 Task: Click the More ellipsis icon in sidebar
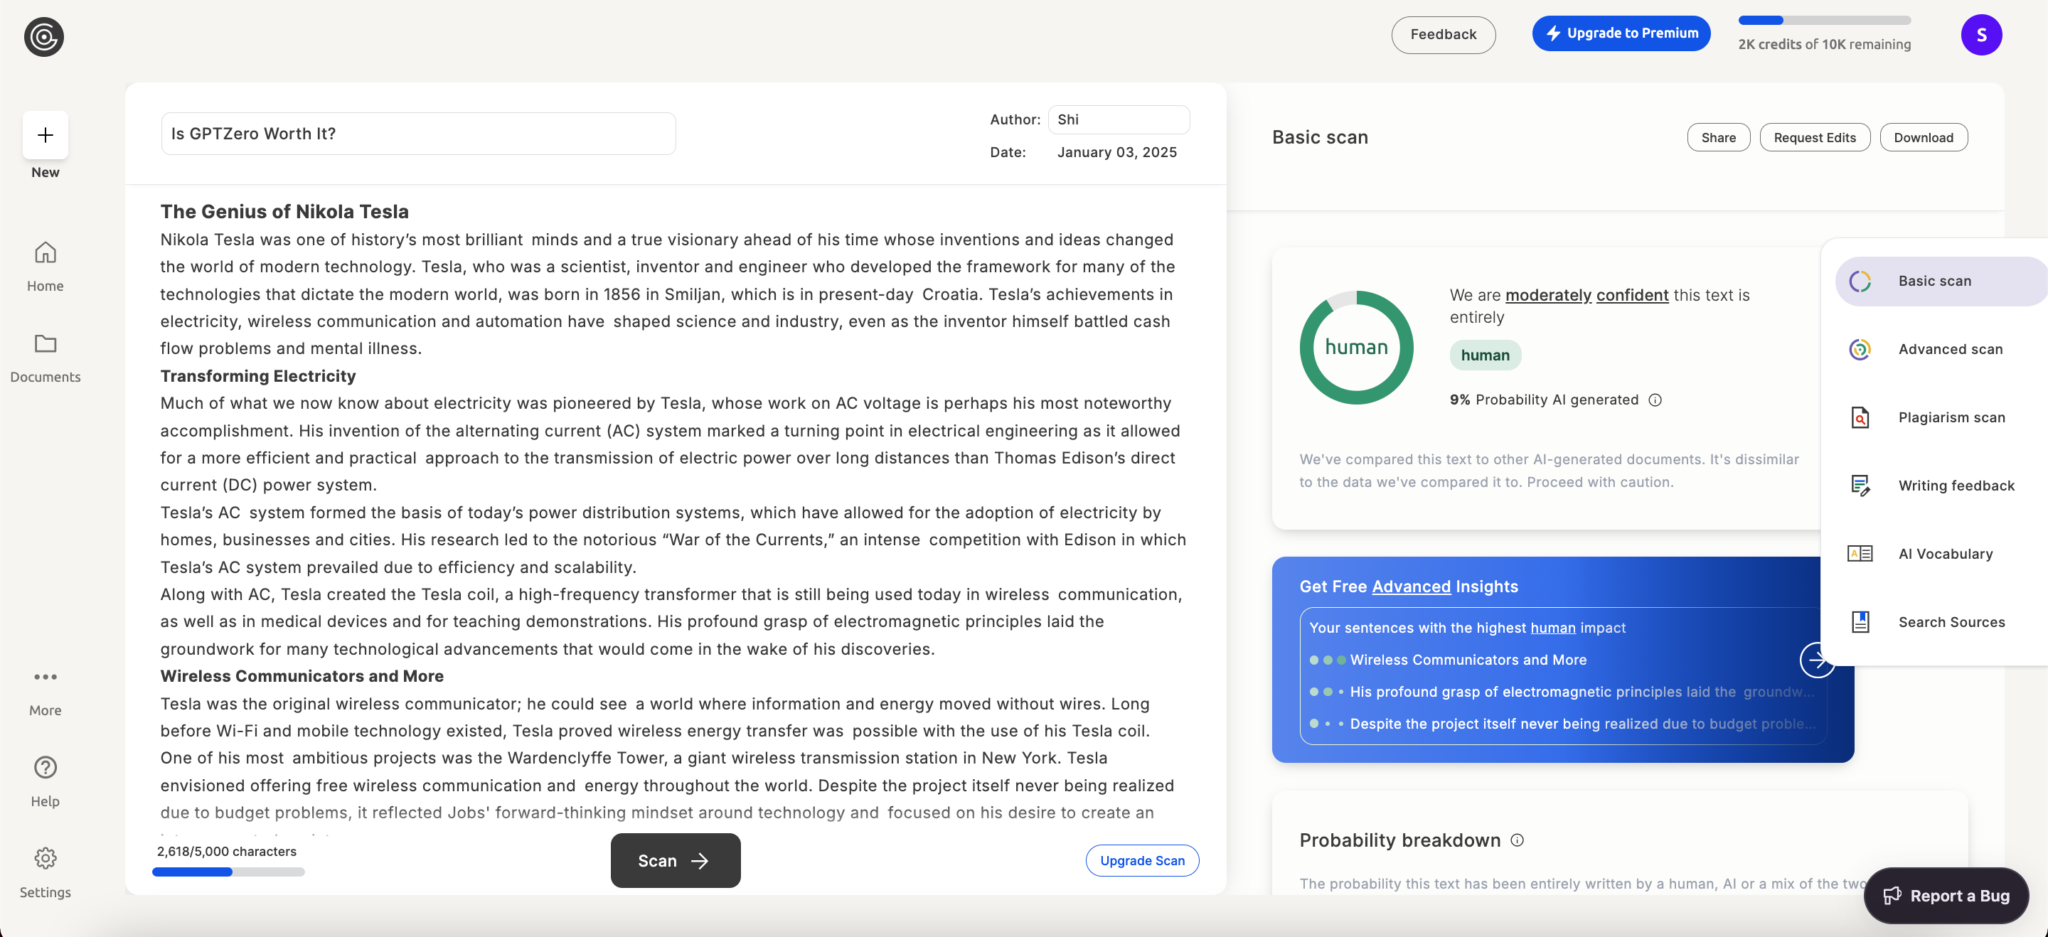pyautogui.click(x=44, y=678)
